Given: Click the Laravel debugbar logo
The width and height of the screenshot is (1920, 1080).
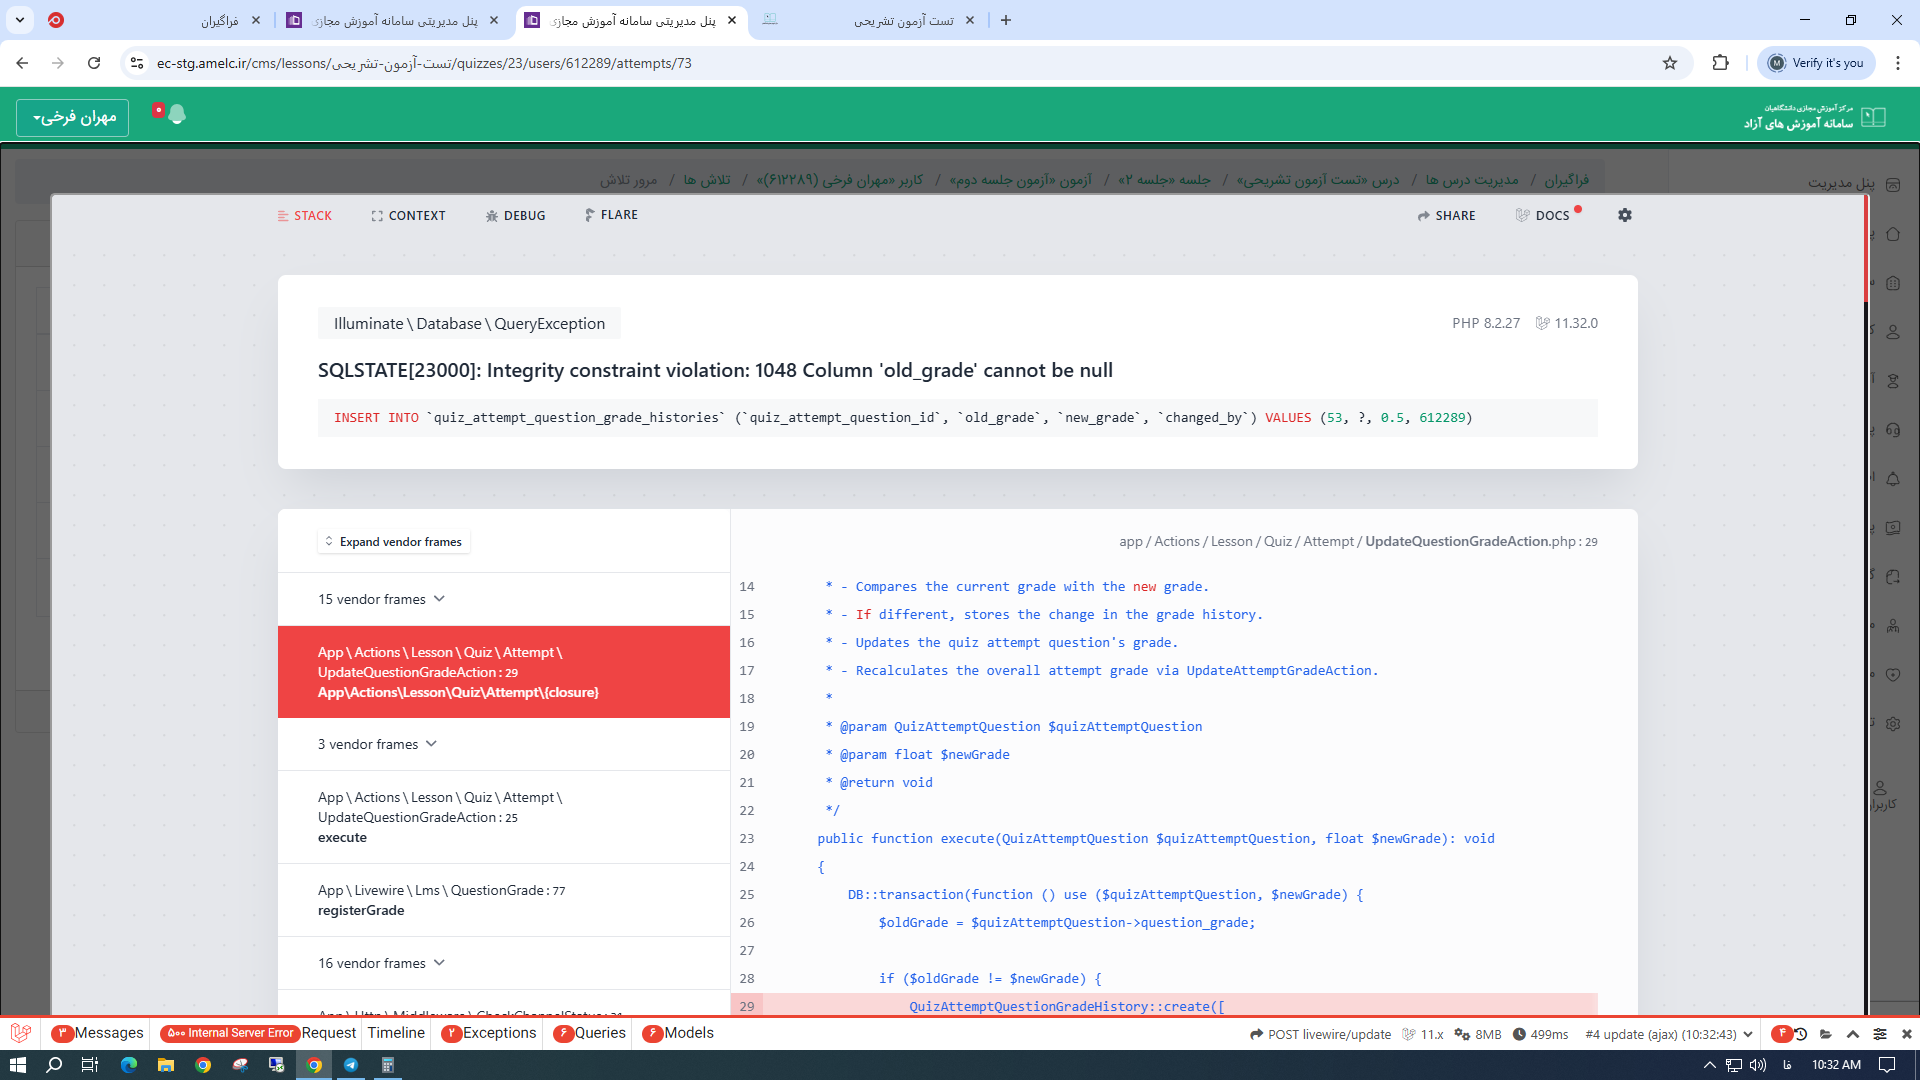Looking at the screenshot, I should click(x=20, y=1033).
